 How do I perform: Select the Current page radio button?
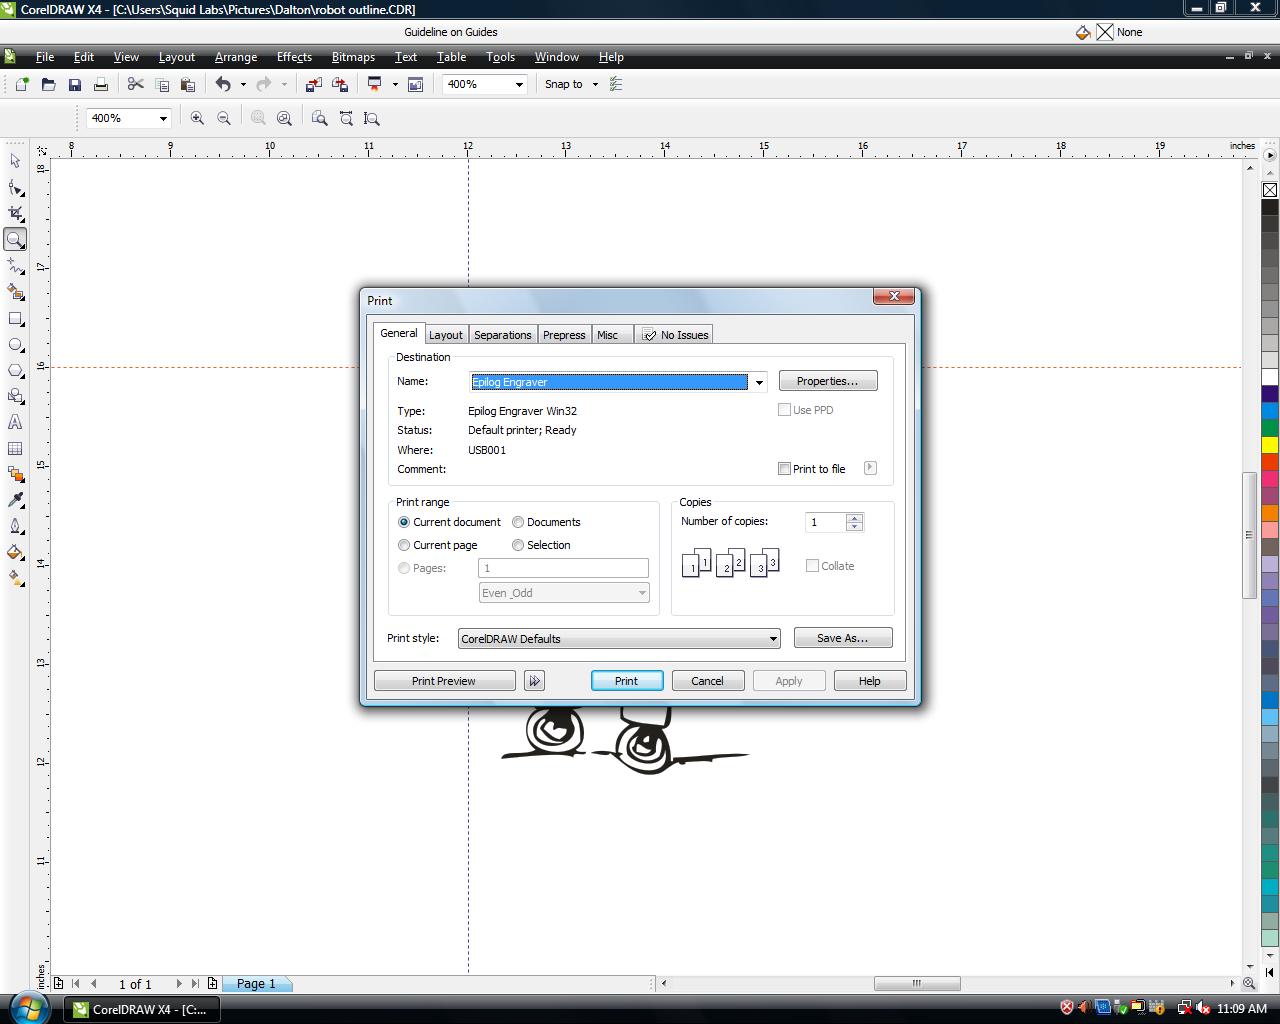click(404, 545)
